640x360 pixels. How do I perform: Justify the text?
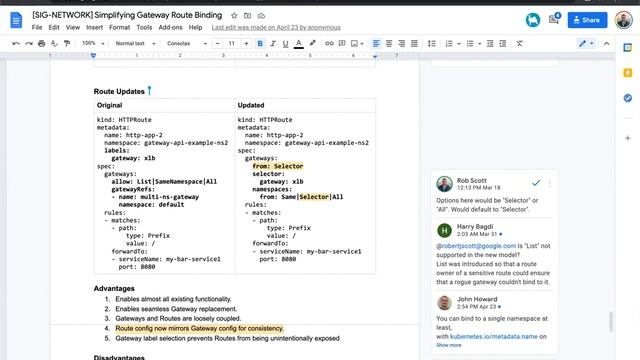tap(414, 43)
